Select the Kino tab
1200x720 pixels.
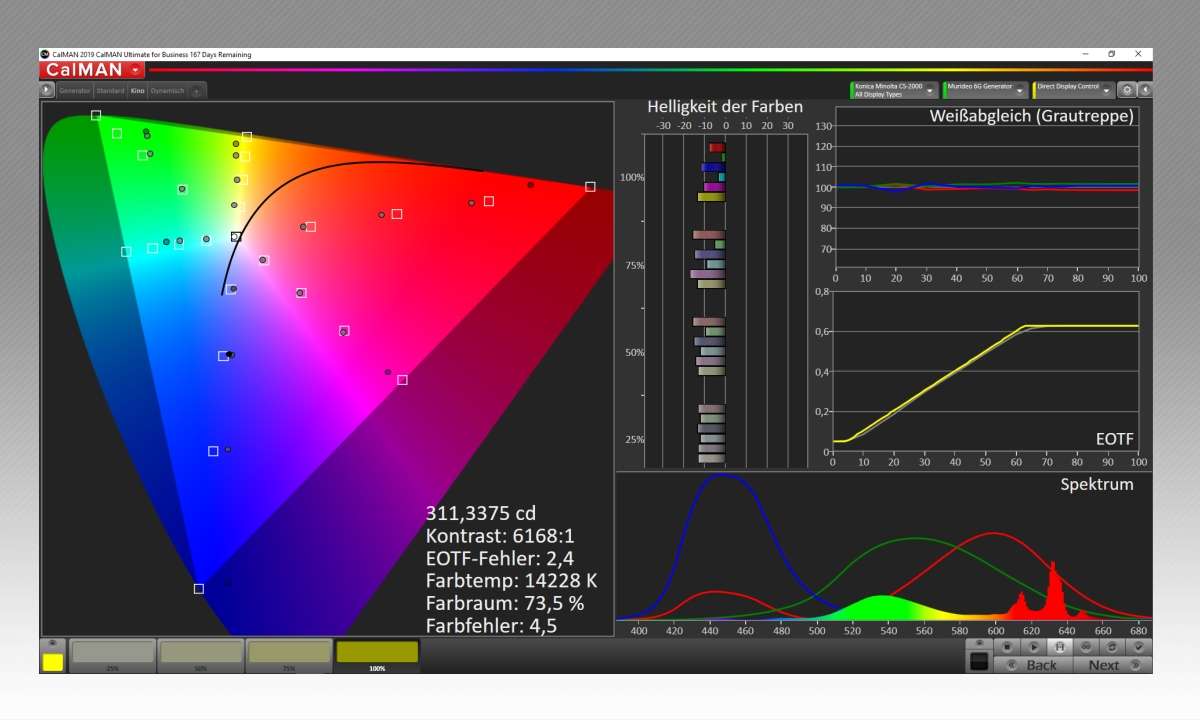138,91
